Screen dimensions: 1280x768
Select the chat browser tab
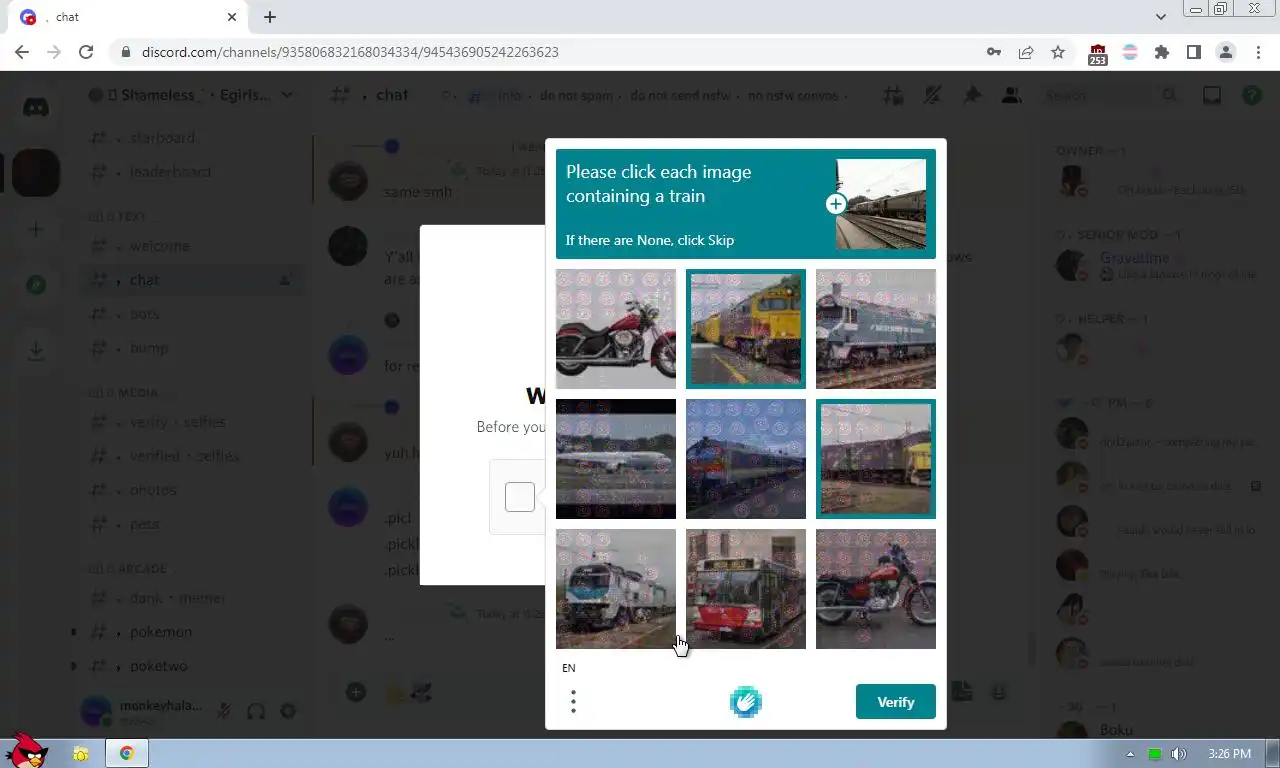point(128,17)
